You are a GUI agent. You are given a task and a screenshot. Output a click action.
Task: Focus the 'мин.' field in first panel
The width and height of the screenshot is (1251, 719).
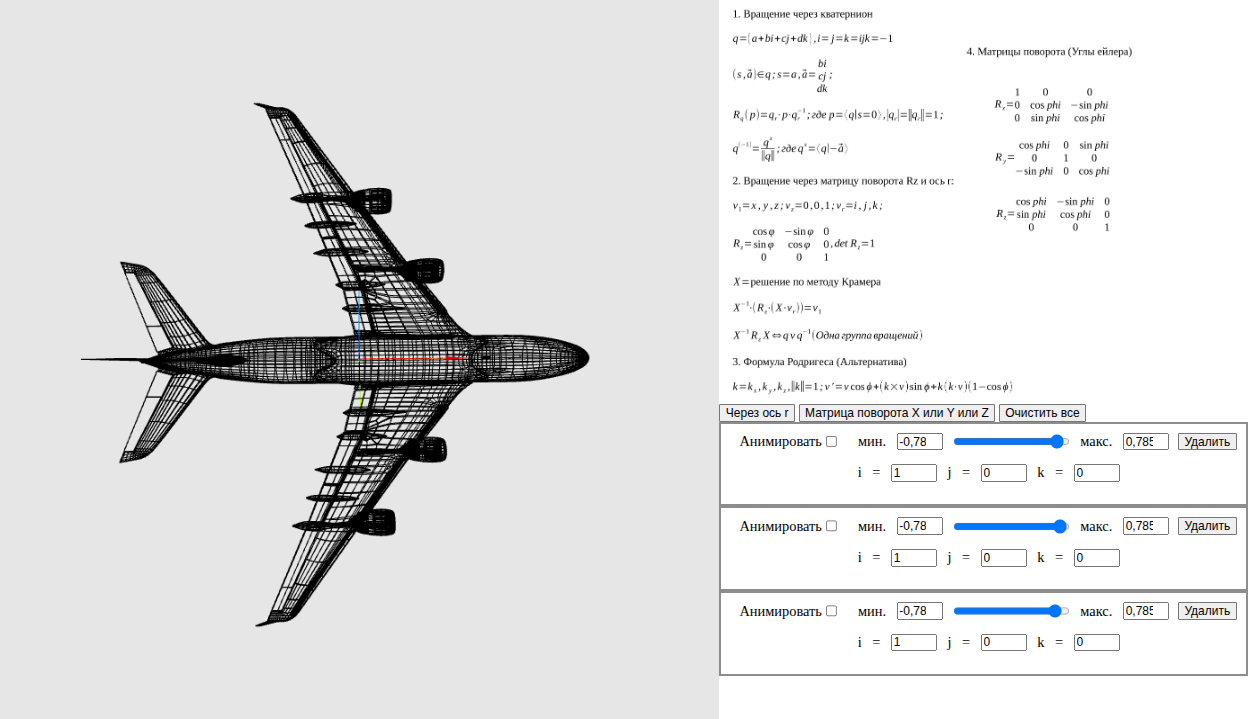tap(920, 441)
